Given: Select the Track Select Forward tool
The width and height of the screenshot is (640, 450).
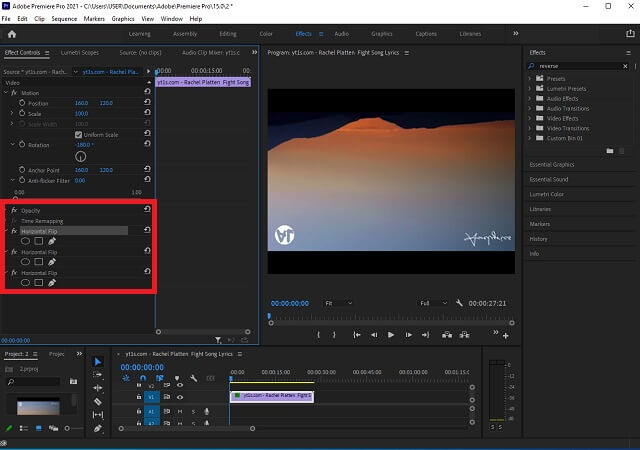Looking at the screenshot, I should tap(98, 374).
